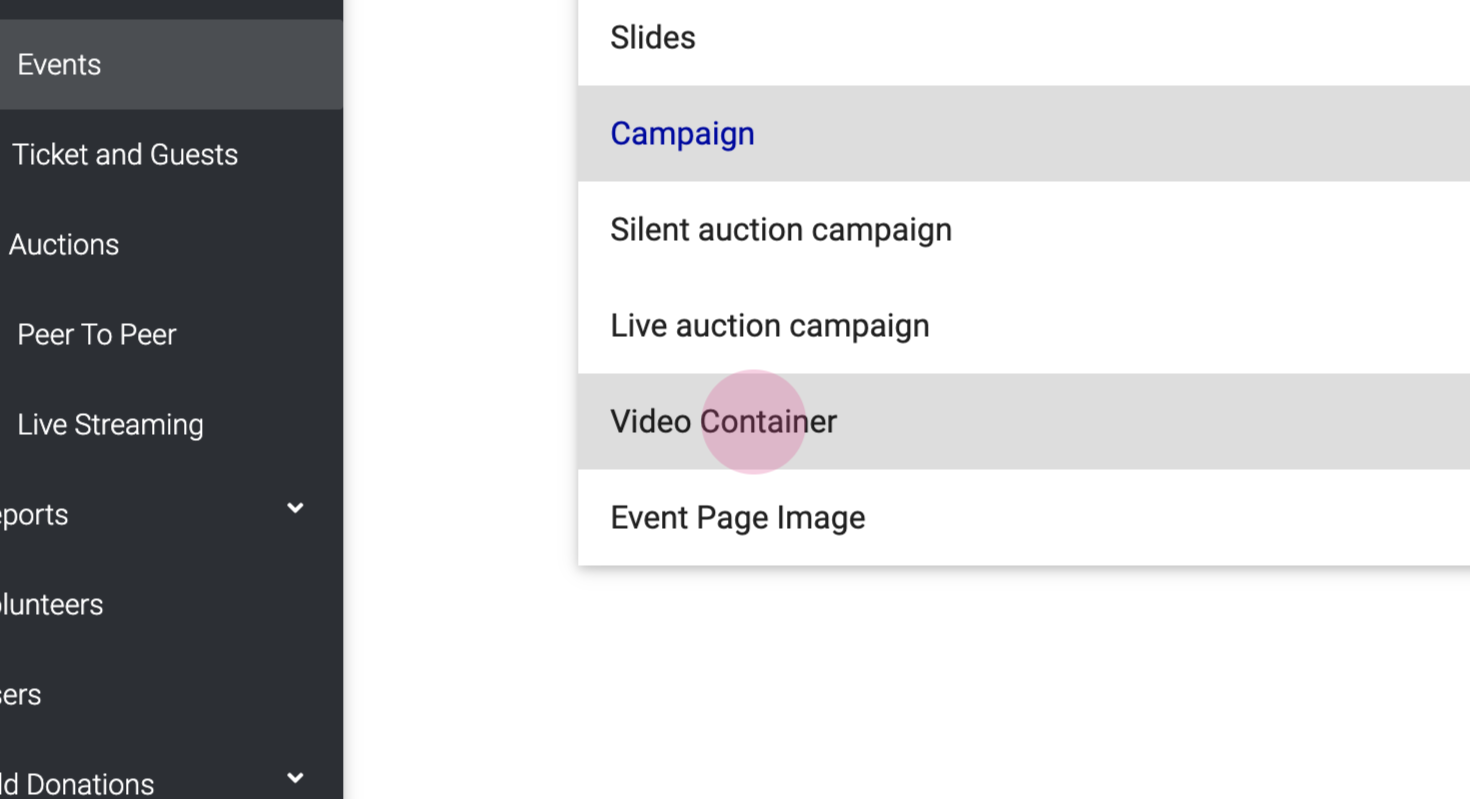Open the Live Streaming page
Screen dimensions: 1470x799
tap(110, 425)
